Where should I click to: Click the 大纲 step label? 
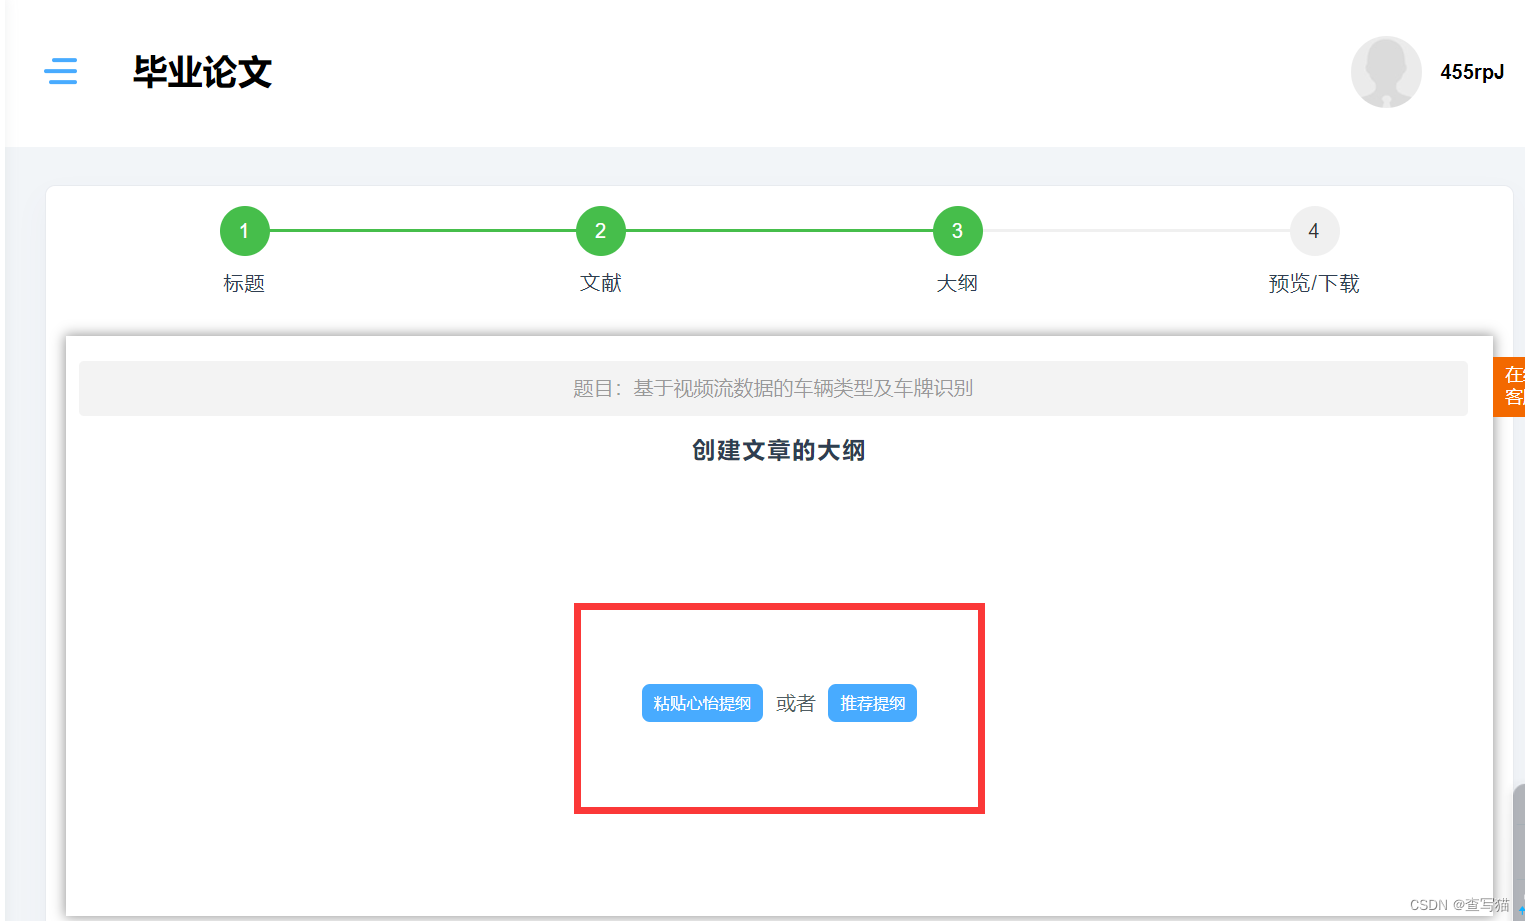[x=957, y=284]
